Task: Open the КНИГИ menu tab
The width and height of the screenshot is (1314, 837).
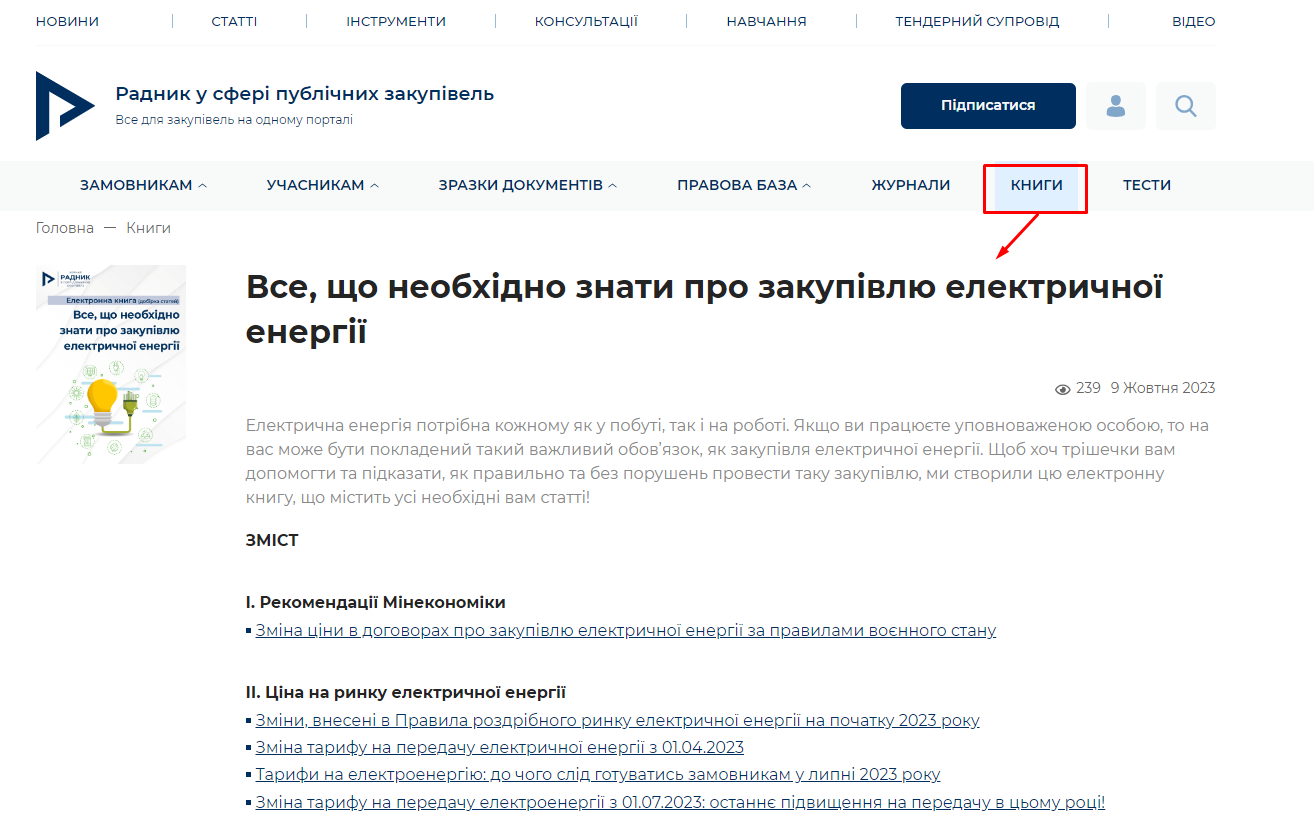Action: pyautogui.click(x=1036, y=185)
